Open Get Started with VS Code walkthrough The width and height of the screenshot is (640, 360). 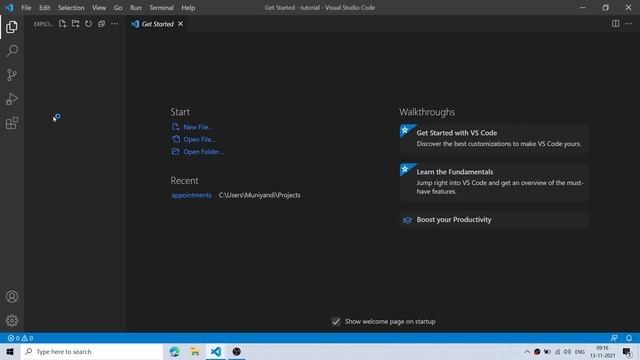(494, 138)
